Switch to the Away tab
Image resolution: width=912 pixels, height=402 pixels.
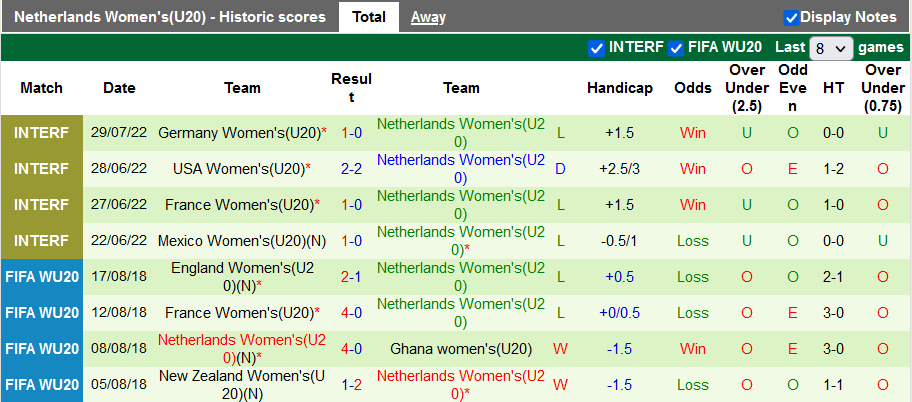pyautogui.click(x=428, y=17)
